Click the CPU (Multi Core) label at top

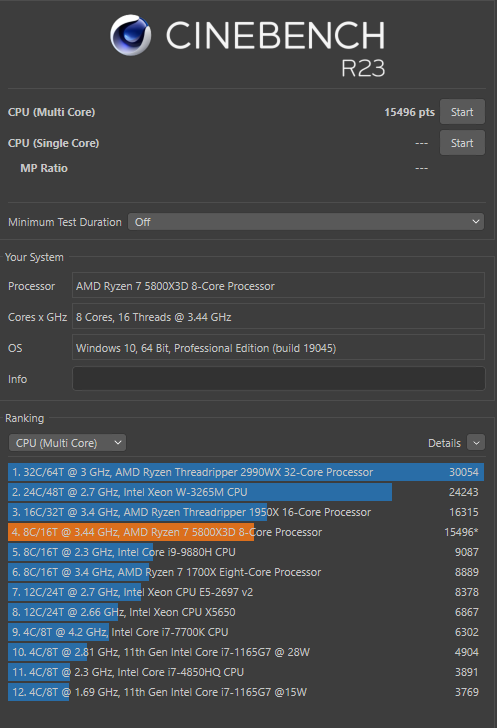(52, 112)
